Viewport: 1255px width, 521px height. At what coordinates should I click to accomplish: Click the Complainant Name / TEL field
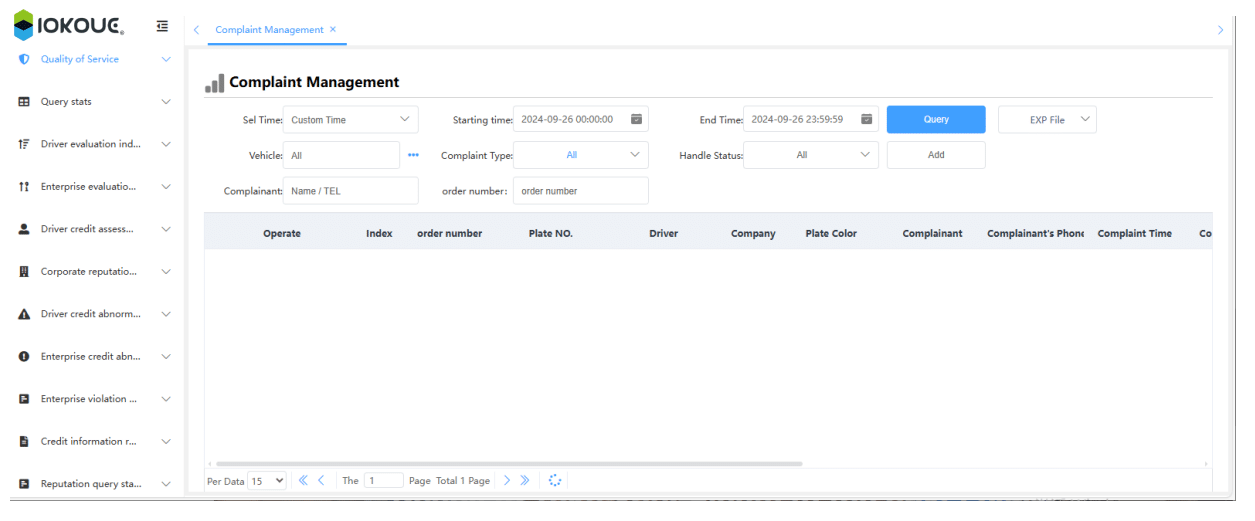(350, 191)
